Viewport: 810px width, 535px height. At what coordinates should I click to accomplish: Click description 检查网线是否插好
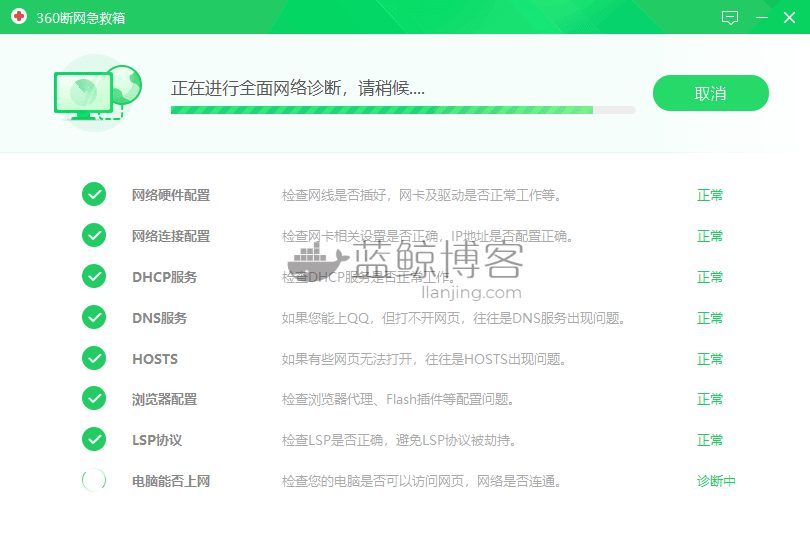[422, 195]
